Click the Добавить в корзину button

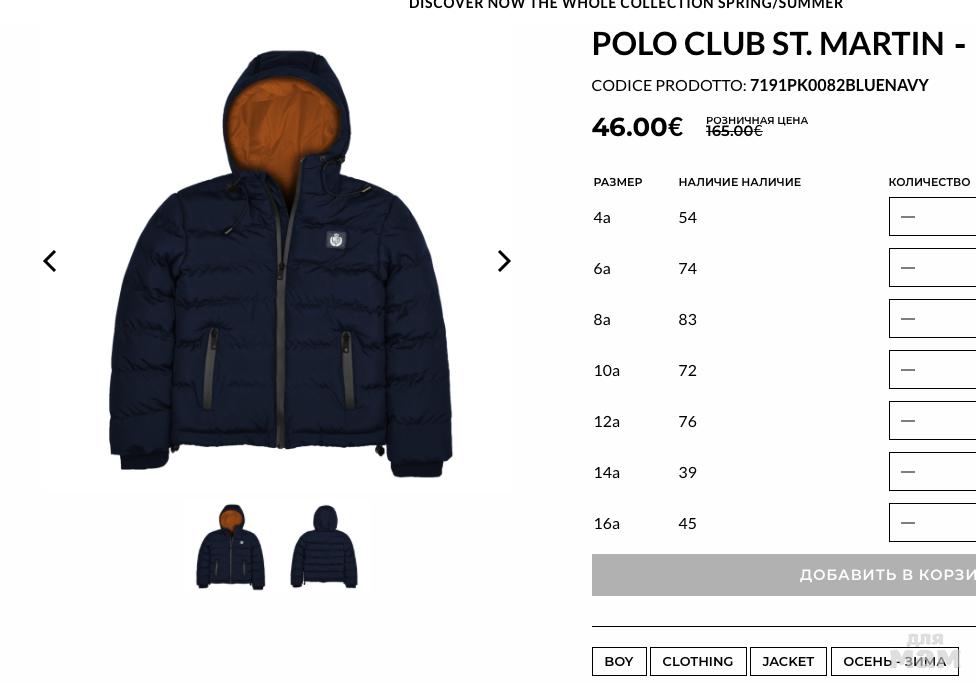pos(784,575)
